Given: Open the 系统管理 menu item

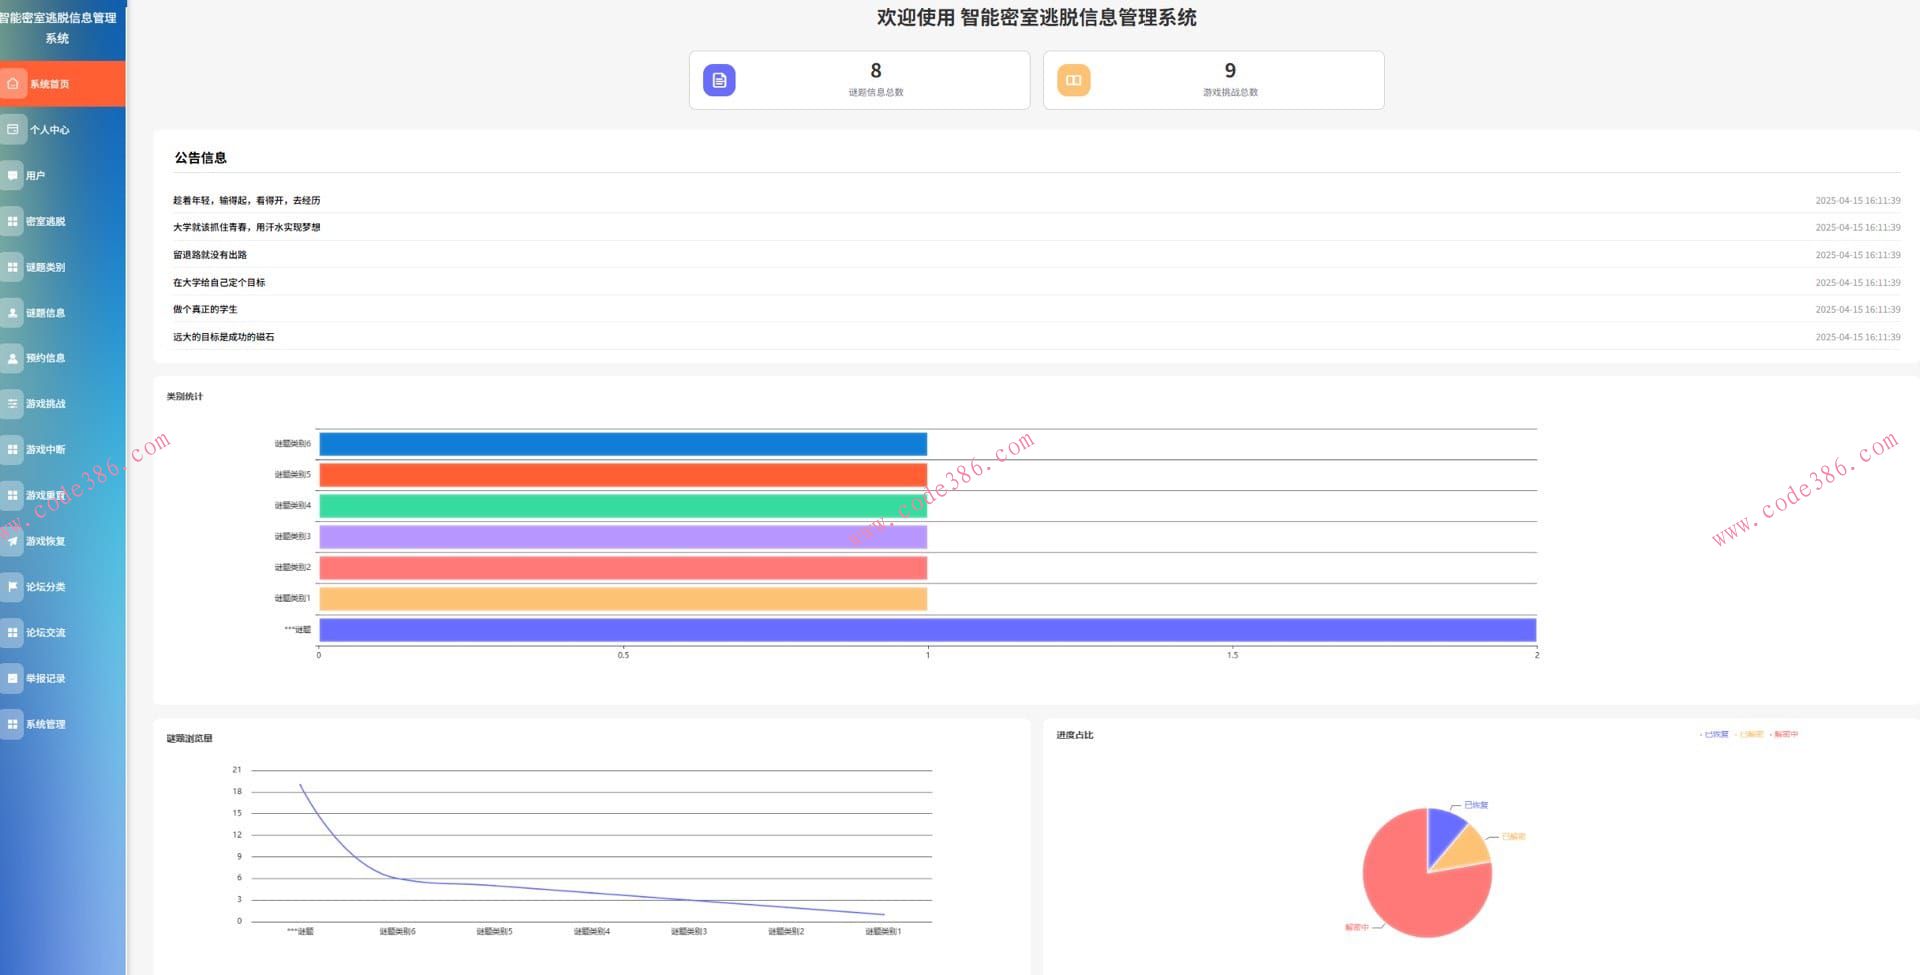Looking at the screenshot, I should point(63,724).
